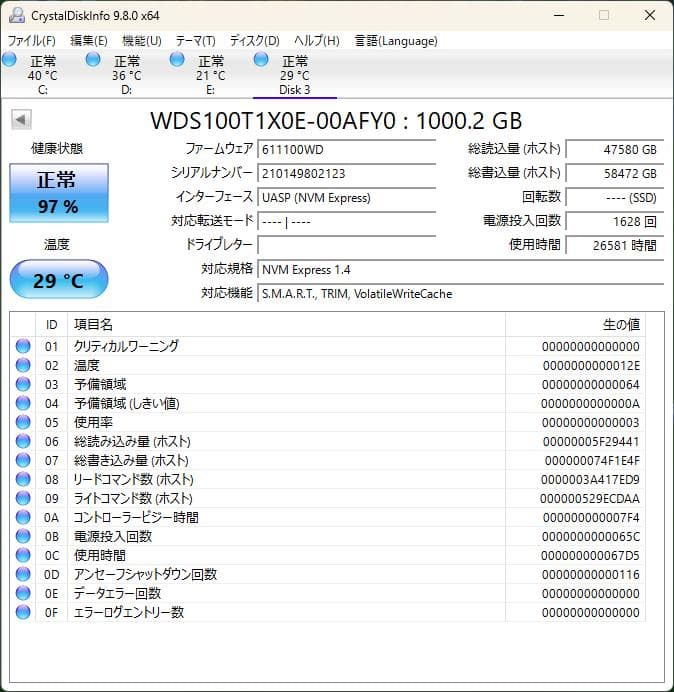The image size is (674, 692).
Task: Go to previous disk with left arrow
Action: coord(21,120)
